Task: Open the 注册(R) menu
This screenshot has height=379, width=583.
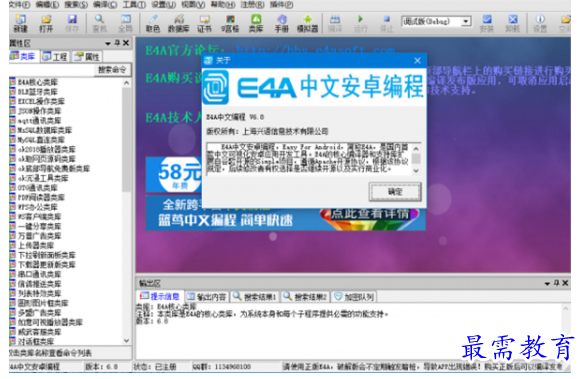Action: click(x=252, y=4)
